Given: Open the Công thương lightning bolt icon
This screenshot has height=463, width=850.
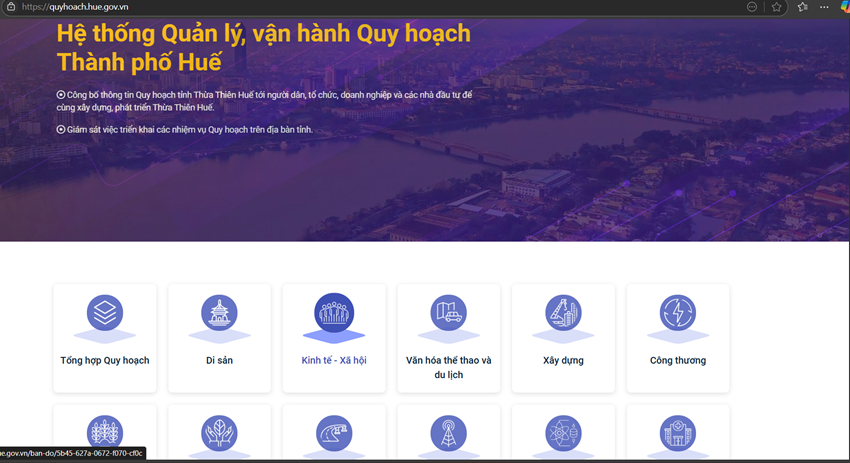Looking at the screenshot, I should [678, 313].
